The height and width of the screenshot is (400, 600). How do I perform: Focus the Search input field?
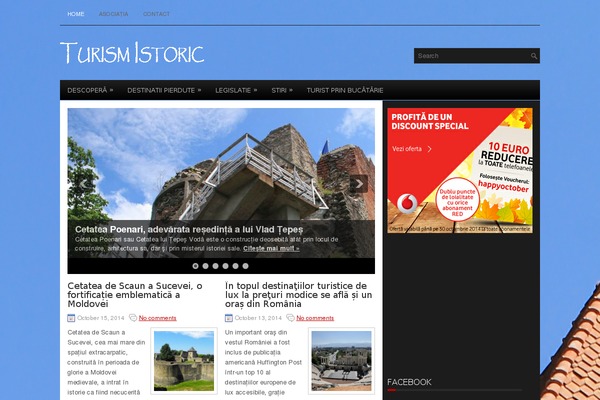click(472, 56)
